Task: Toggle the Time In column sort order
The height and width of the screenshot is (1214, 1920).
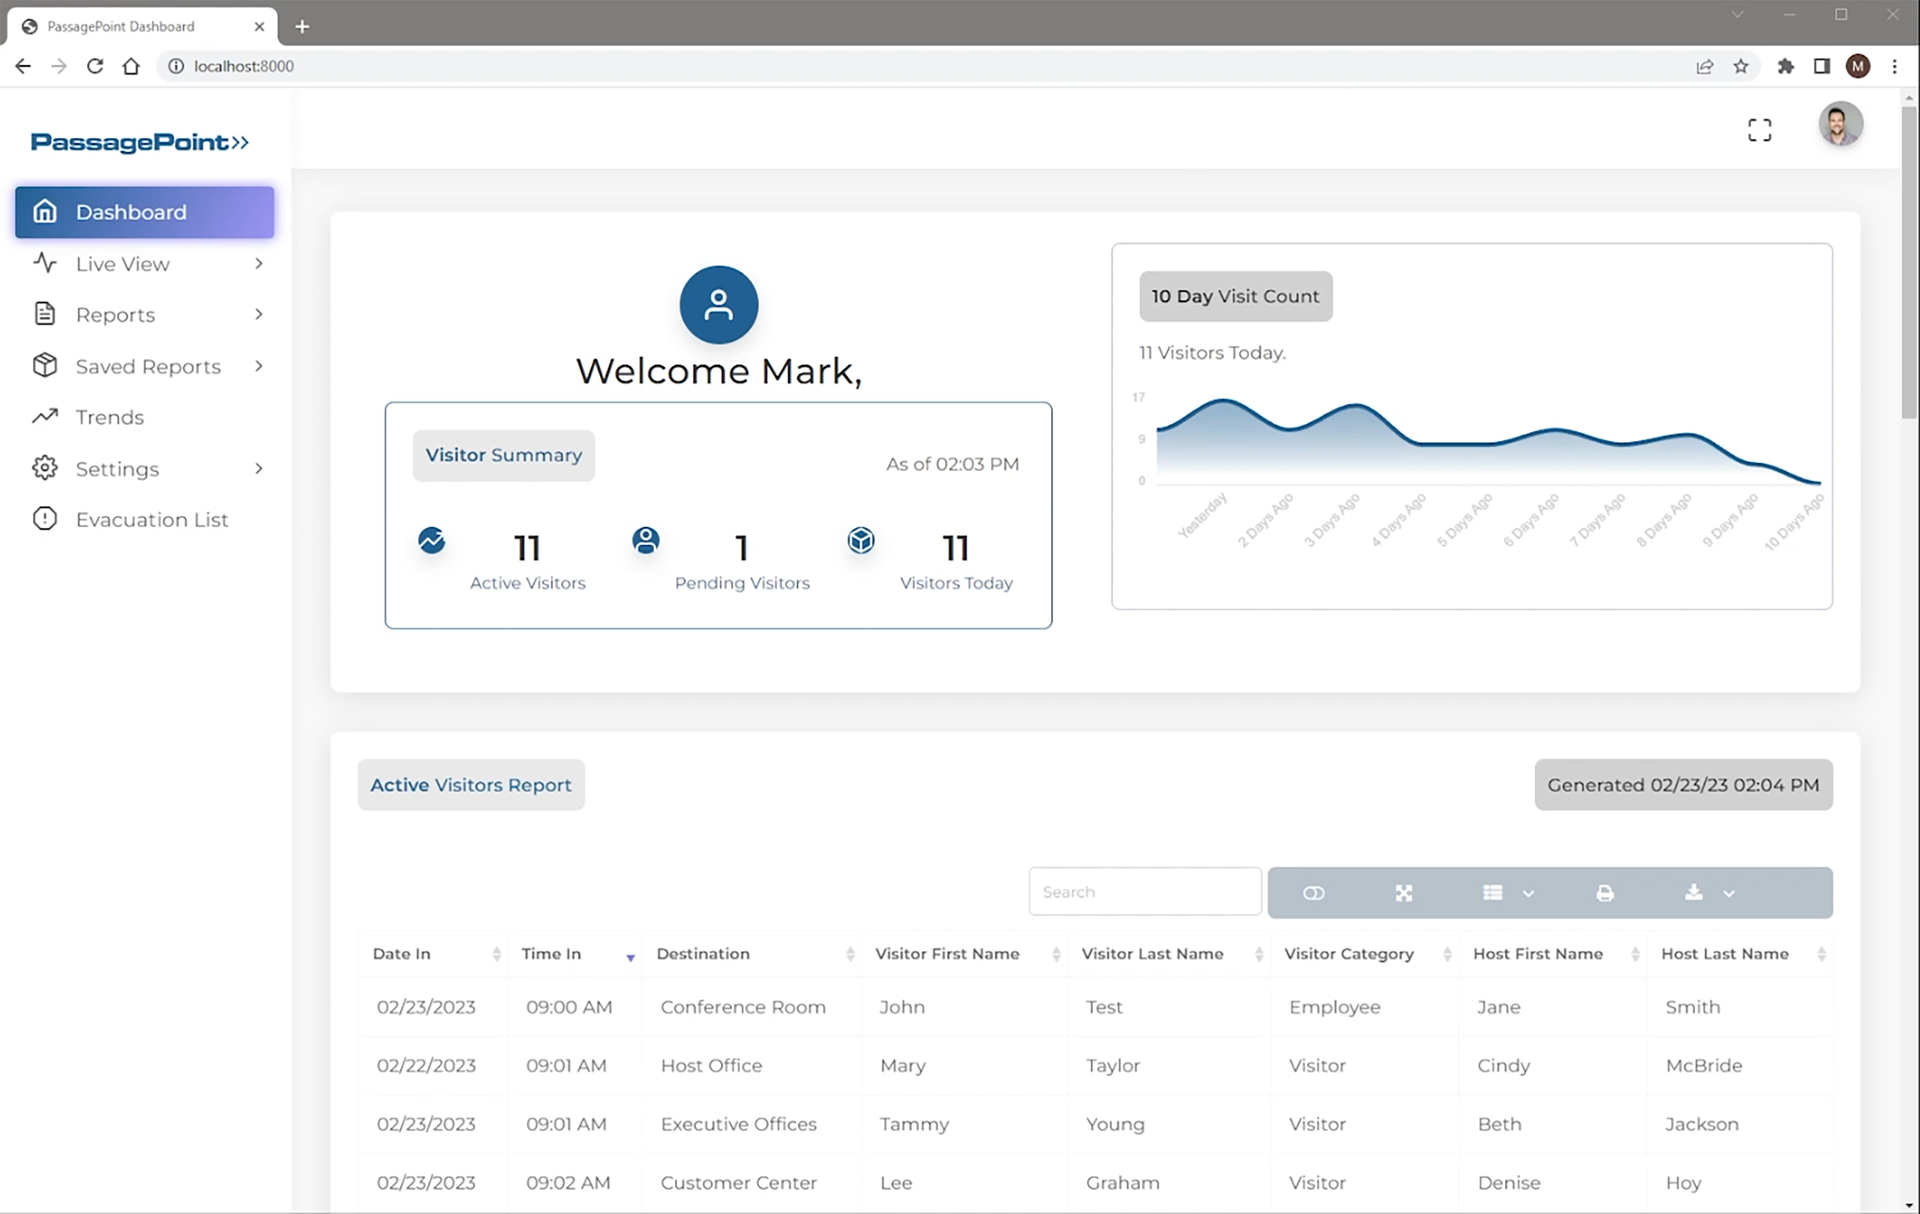Action: 630,956
